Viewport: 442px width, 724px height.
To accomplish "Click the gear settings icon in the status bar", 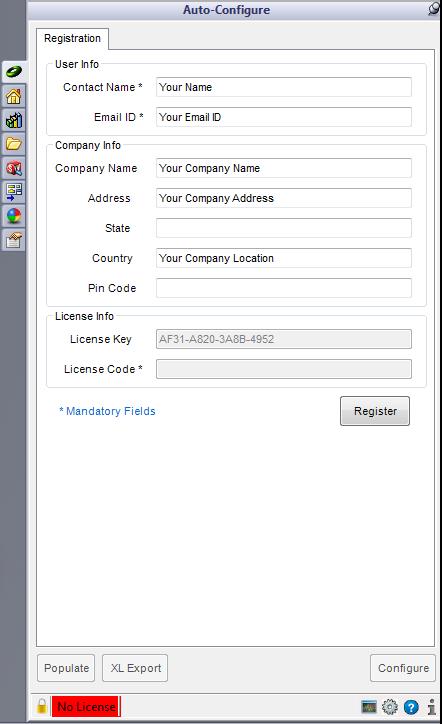I will click(x=390, y=706).
